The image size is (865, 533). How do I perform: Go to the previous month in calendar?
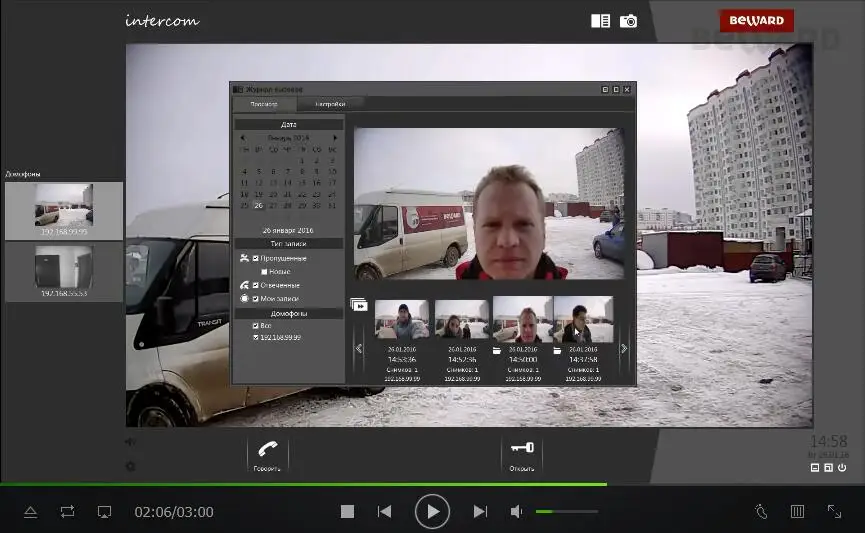[243, 137]
